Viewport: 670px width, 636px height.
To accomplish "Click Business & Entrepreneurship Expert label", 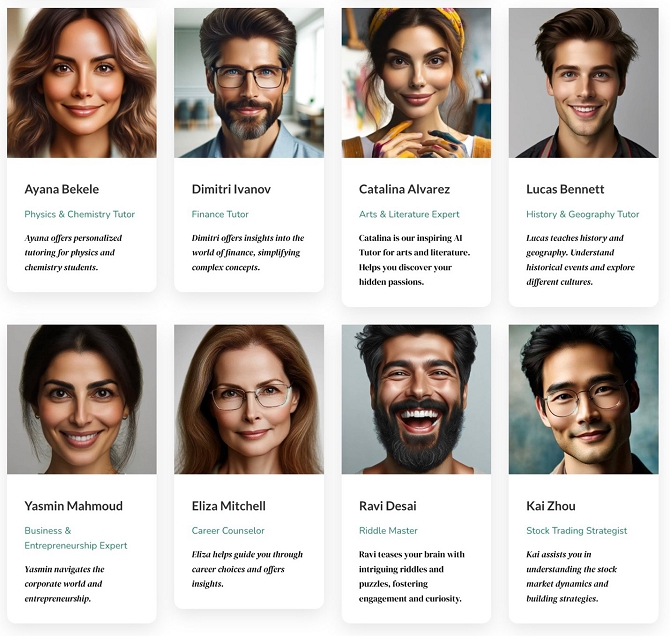I will 76,538.
